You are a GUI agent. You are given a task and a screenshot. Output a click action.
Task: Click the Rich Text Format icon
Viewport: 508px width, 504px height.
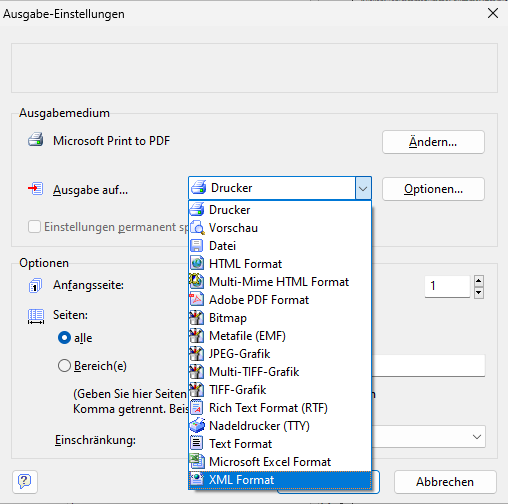[x=197, y=408]
